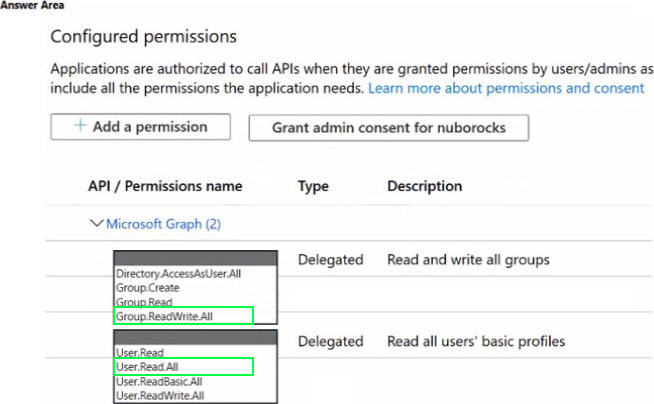Viewport: 654px width, 404px height.
Task: Select the Group.ReadWrite.All option
Action: pyautogui.click(x=165, y=316)
